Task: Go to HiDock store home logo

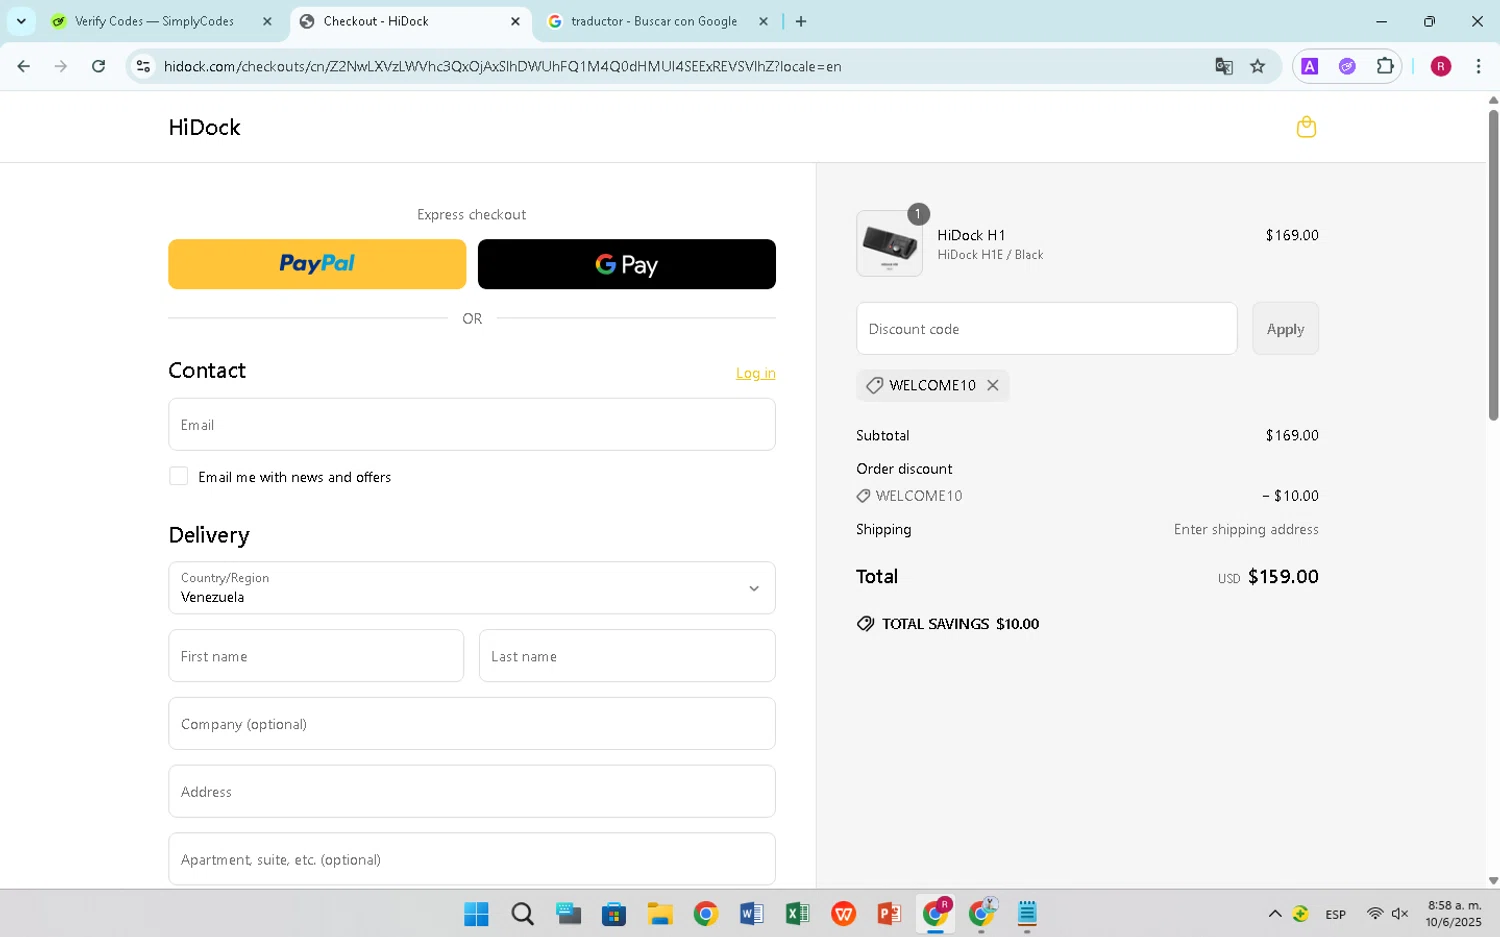Action: [204, 127]
